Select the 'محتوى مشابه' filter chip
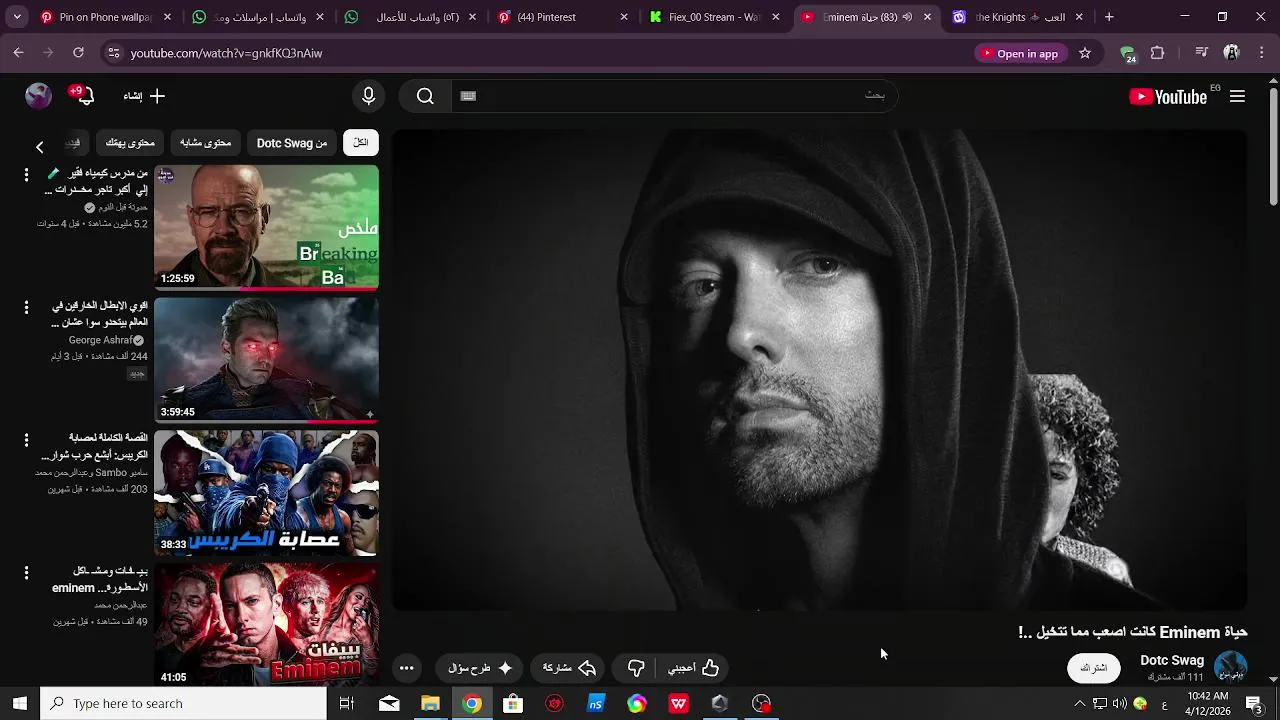This screenshot has height=720, width=1280. coord(205,143)
